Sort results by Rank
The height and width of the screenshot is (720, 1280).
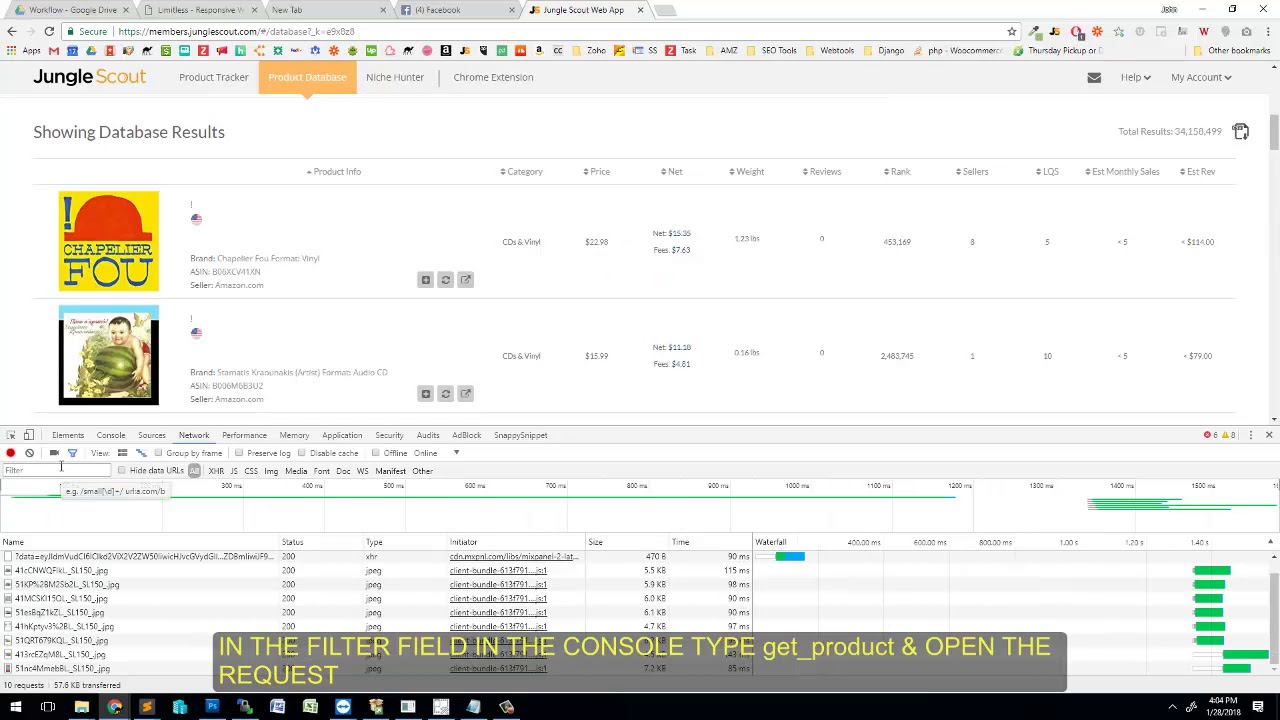897,172
